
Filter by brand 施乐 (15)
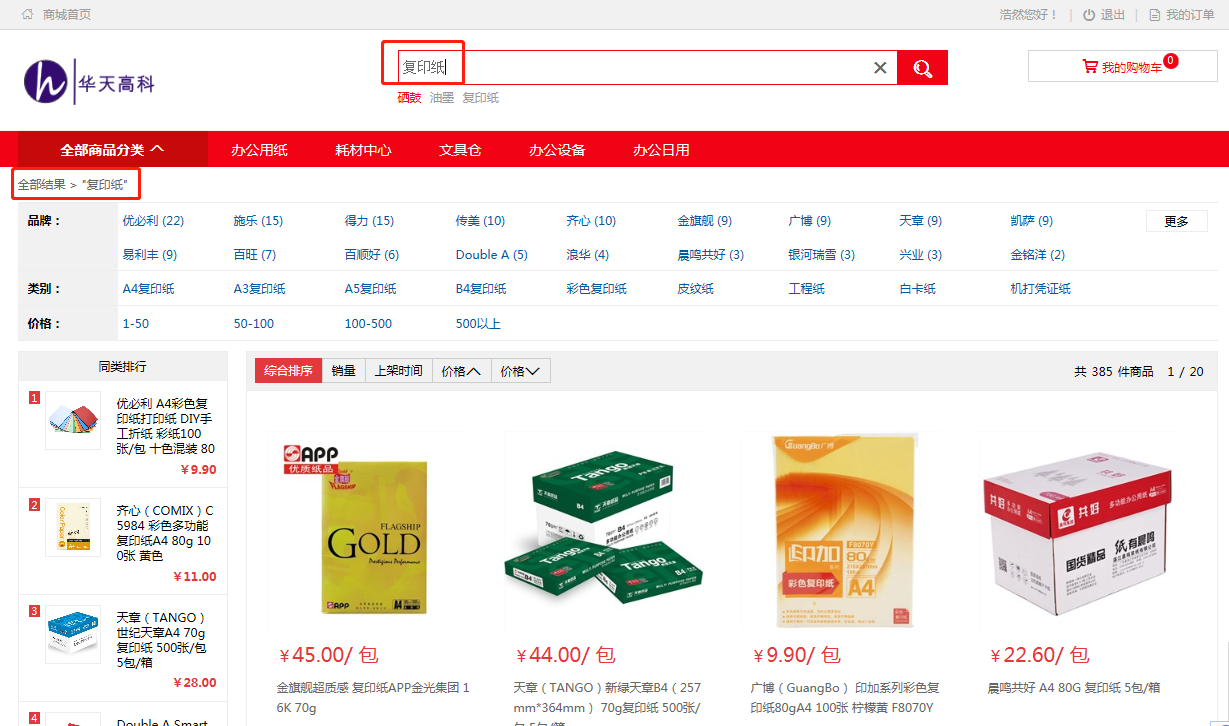[258, 221]
